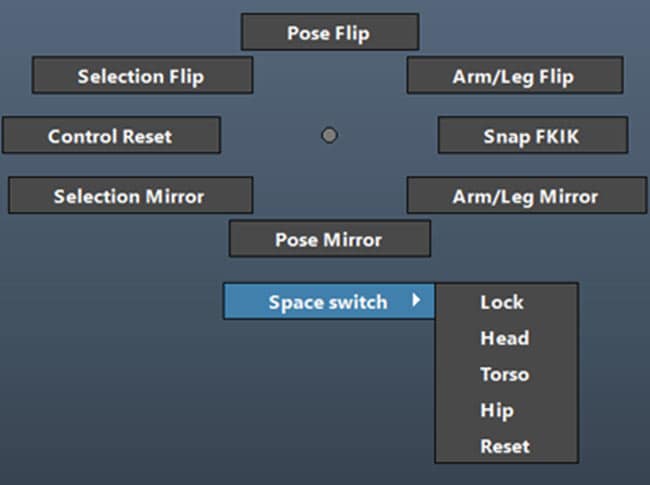The image size is (650, 485).
Task: Pick Torso in the submenu
Action: 504,374
